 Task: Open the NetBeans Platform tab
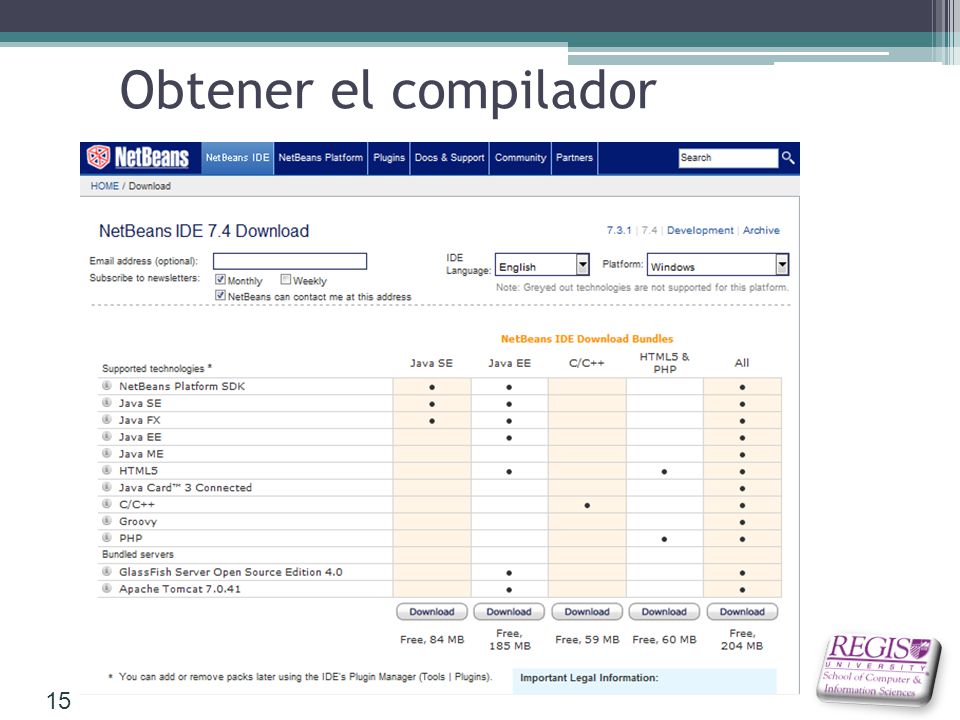click(321, 158)
